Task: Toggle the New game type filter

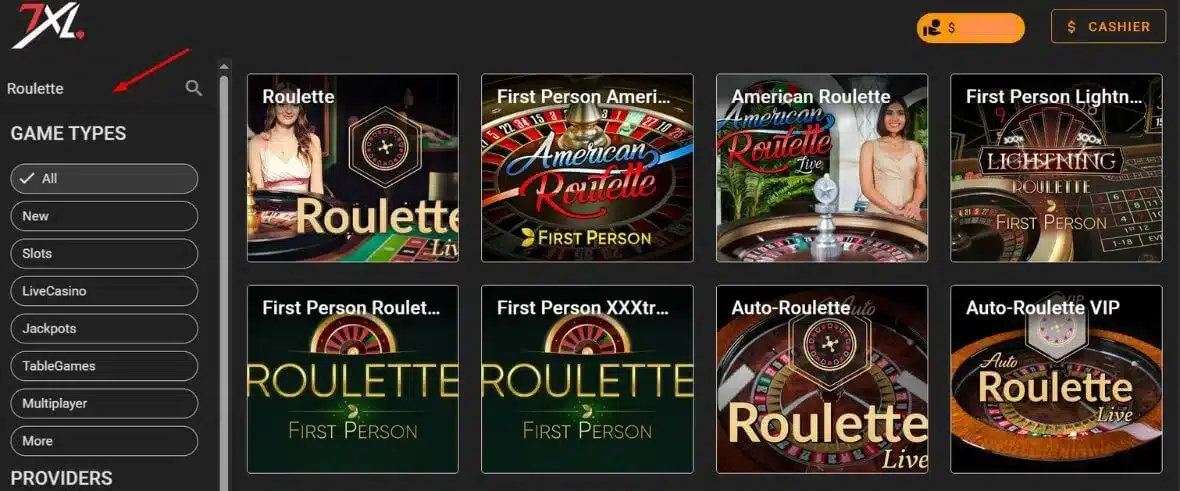Action: 104,216
